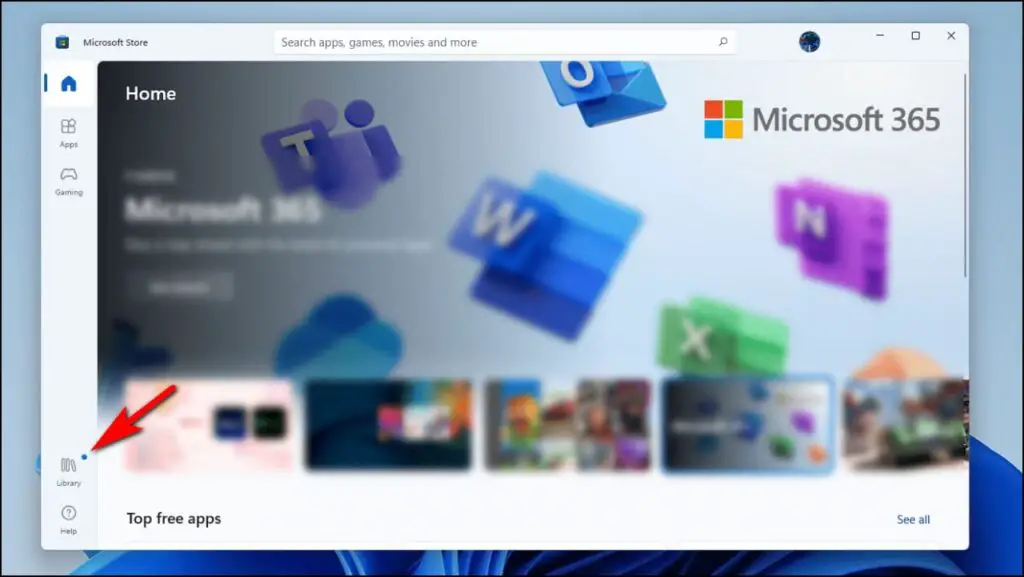Focus the Search apps, games, movies field
The width and height of the screenshot is (1024, 577).
point(505,42)
